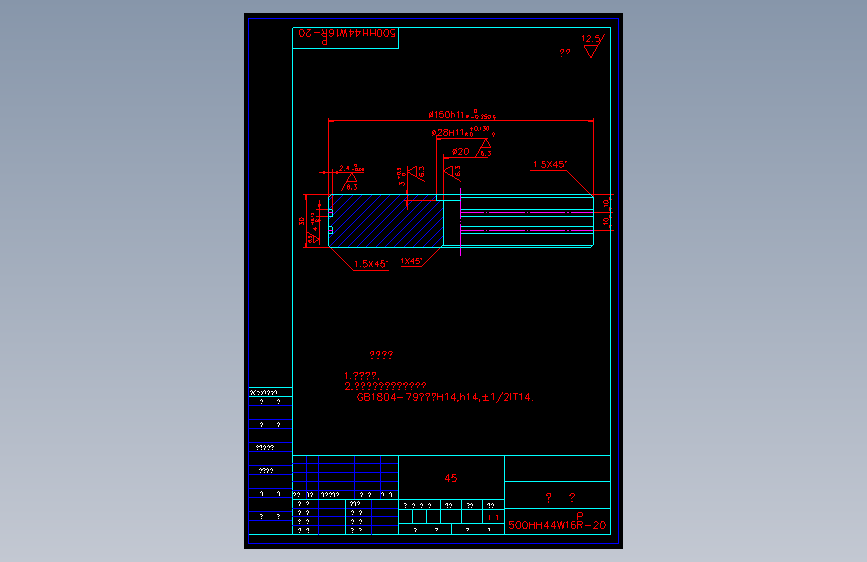The width and height of the screenshot is (867, 562).
Task: Click the ø150h11 diameter dimension text
Action: point(462,115)
